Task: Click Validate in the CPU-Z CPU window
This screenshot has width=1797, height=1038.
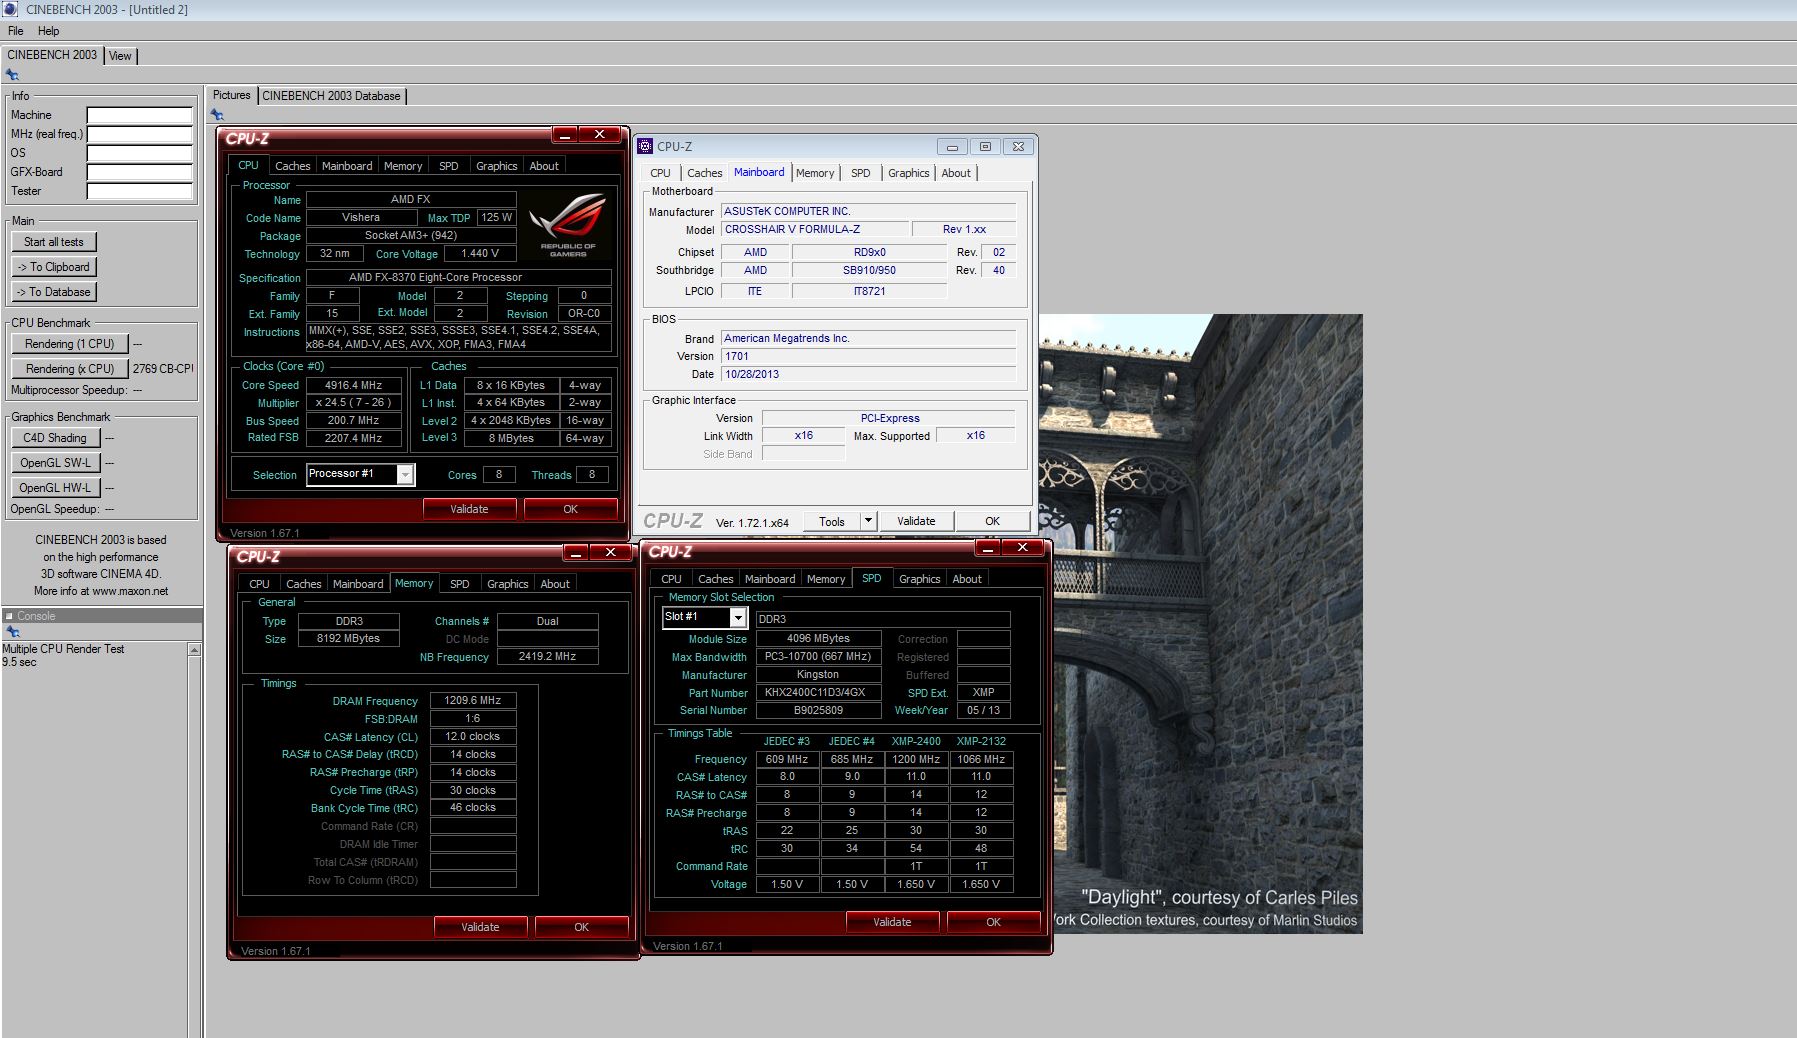Action: coord(469,509)
